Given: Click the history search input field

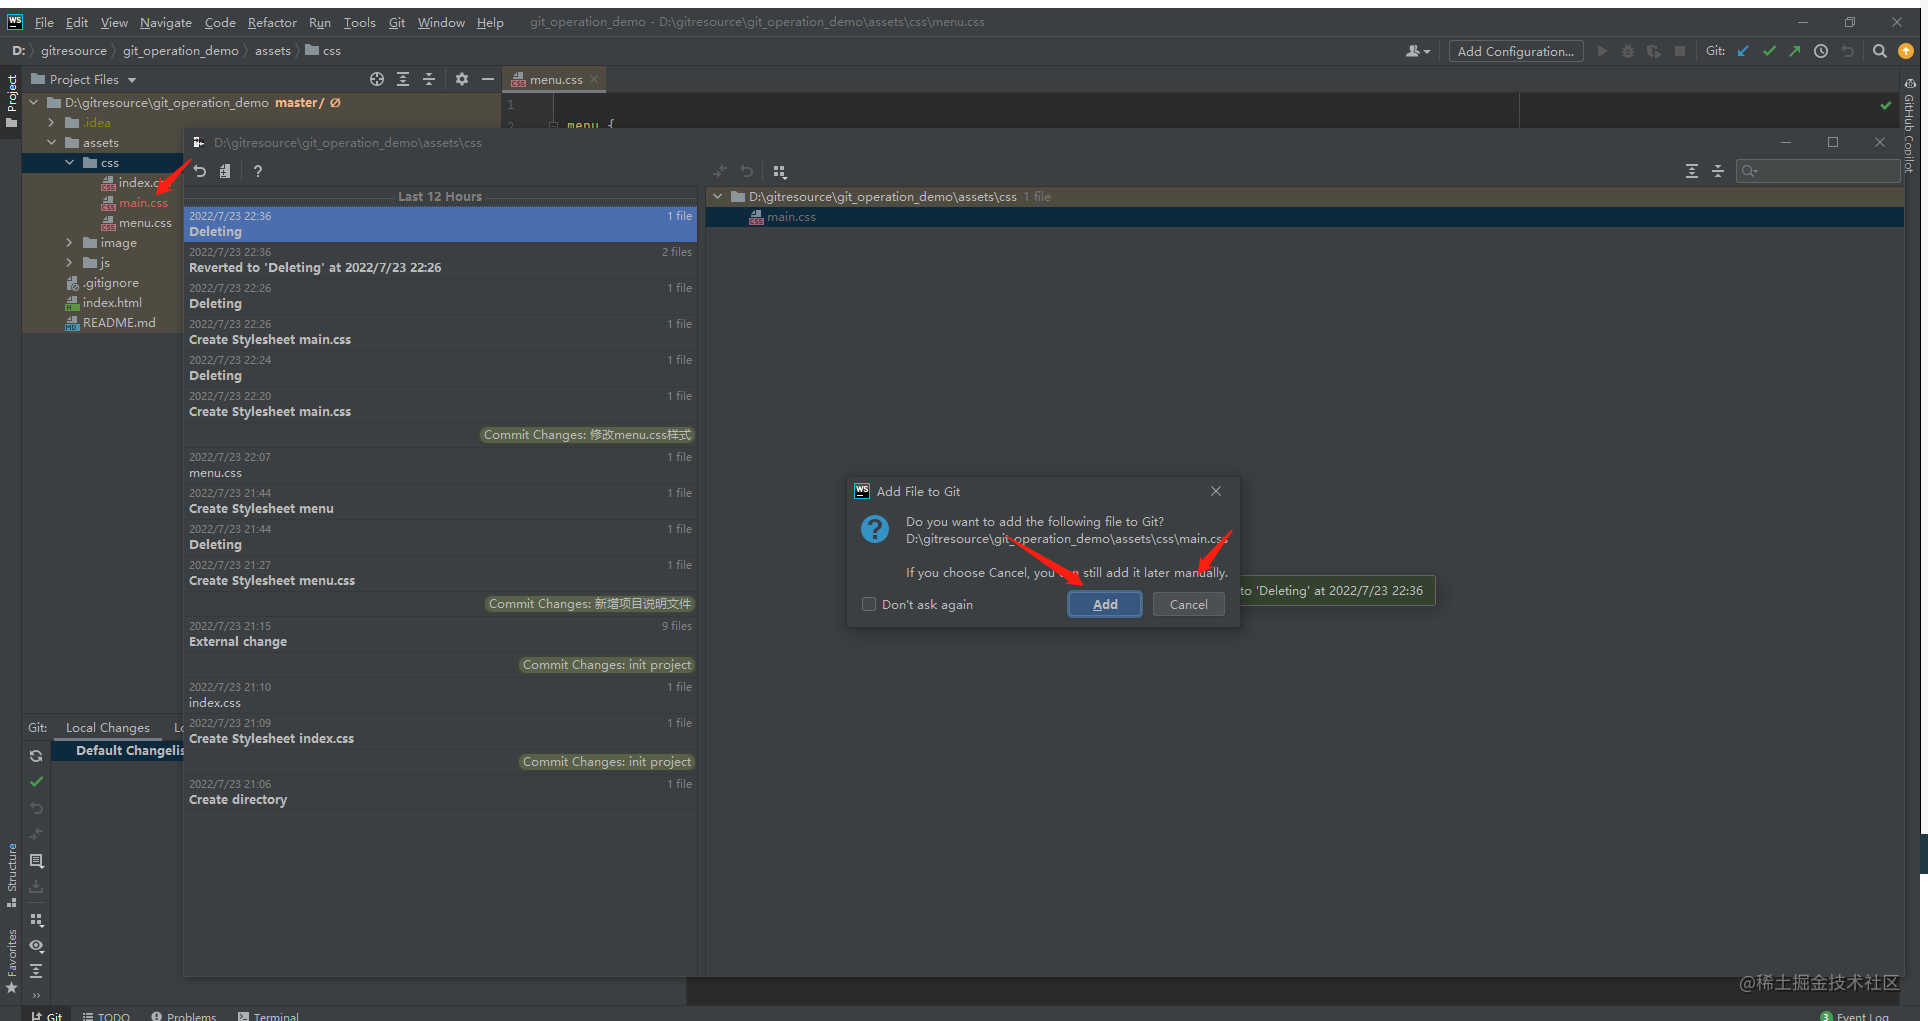Looking at the screenshot, I should pos(1818,171).
